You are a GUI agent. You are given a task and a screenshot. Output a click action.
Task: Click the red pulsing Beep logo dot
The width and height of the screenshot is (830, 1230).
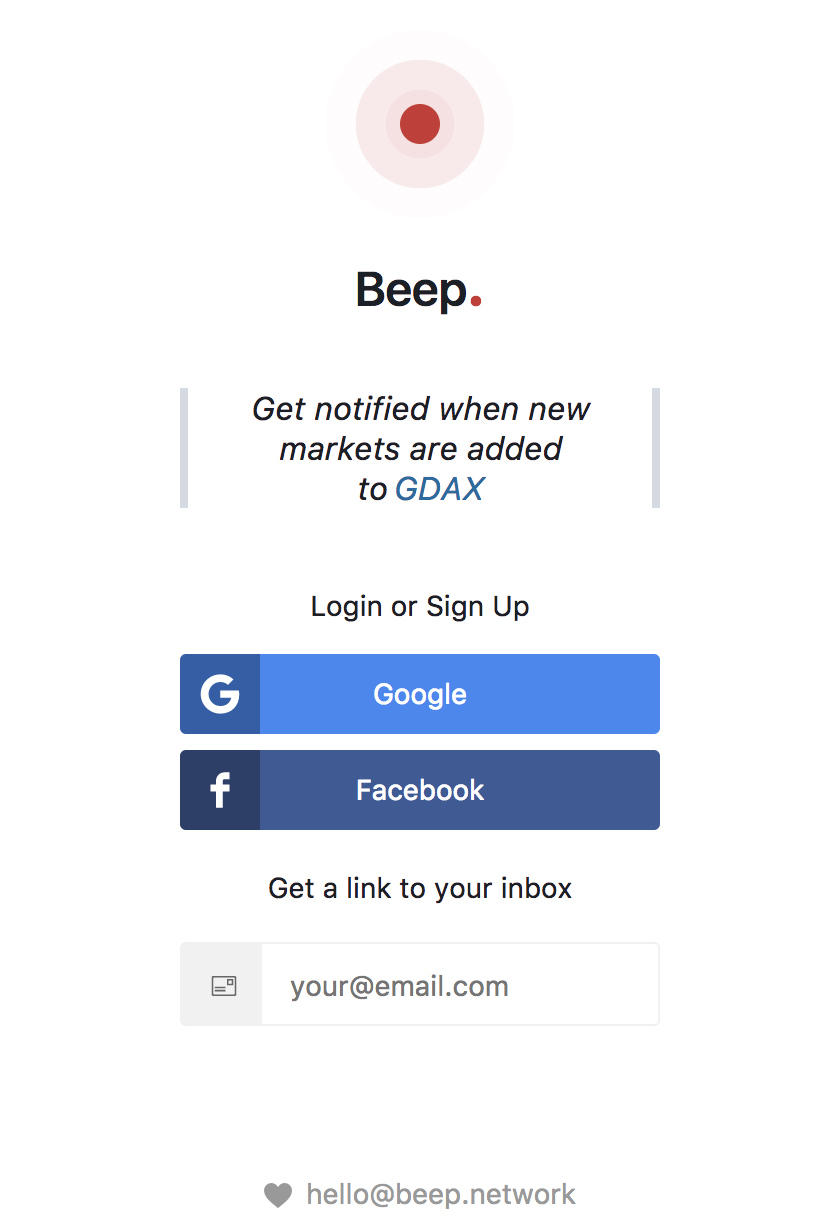click(420, 124)
